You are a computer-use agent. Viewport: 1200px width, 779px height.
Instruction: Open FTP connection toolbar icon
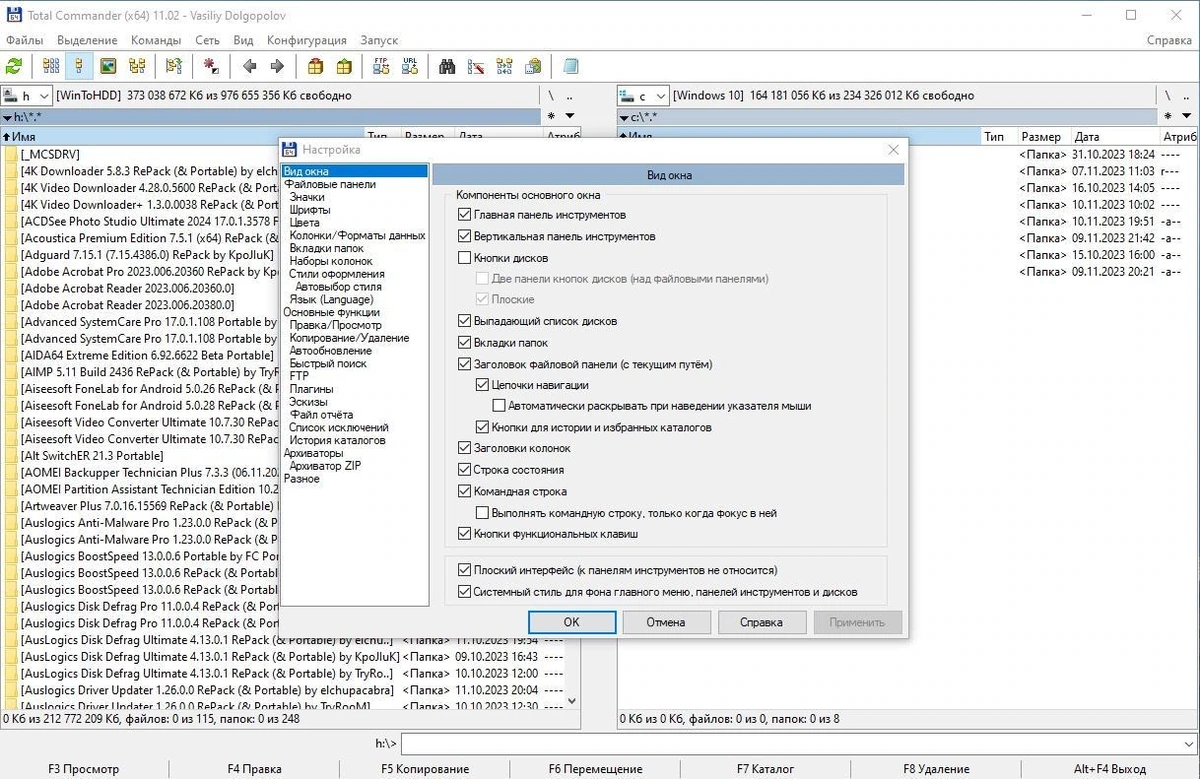coord(381,66)
